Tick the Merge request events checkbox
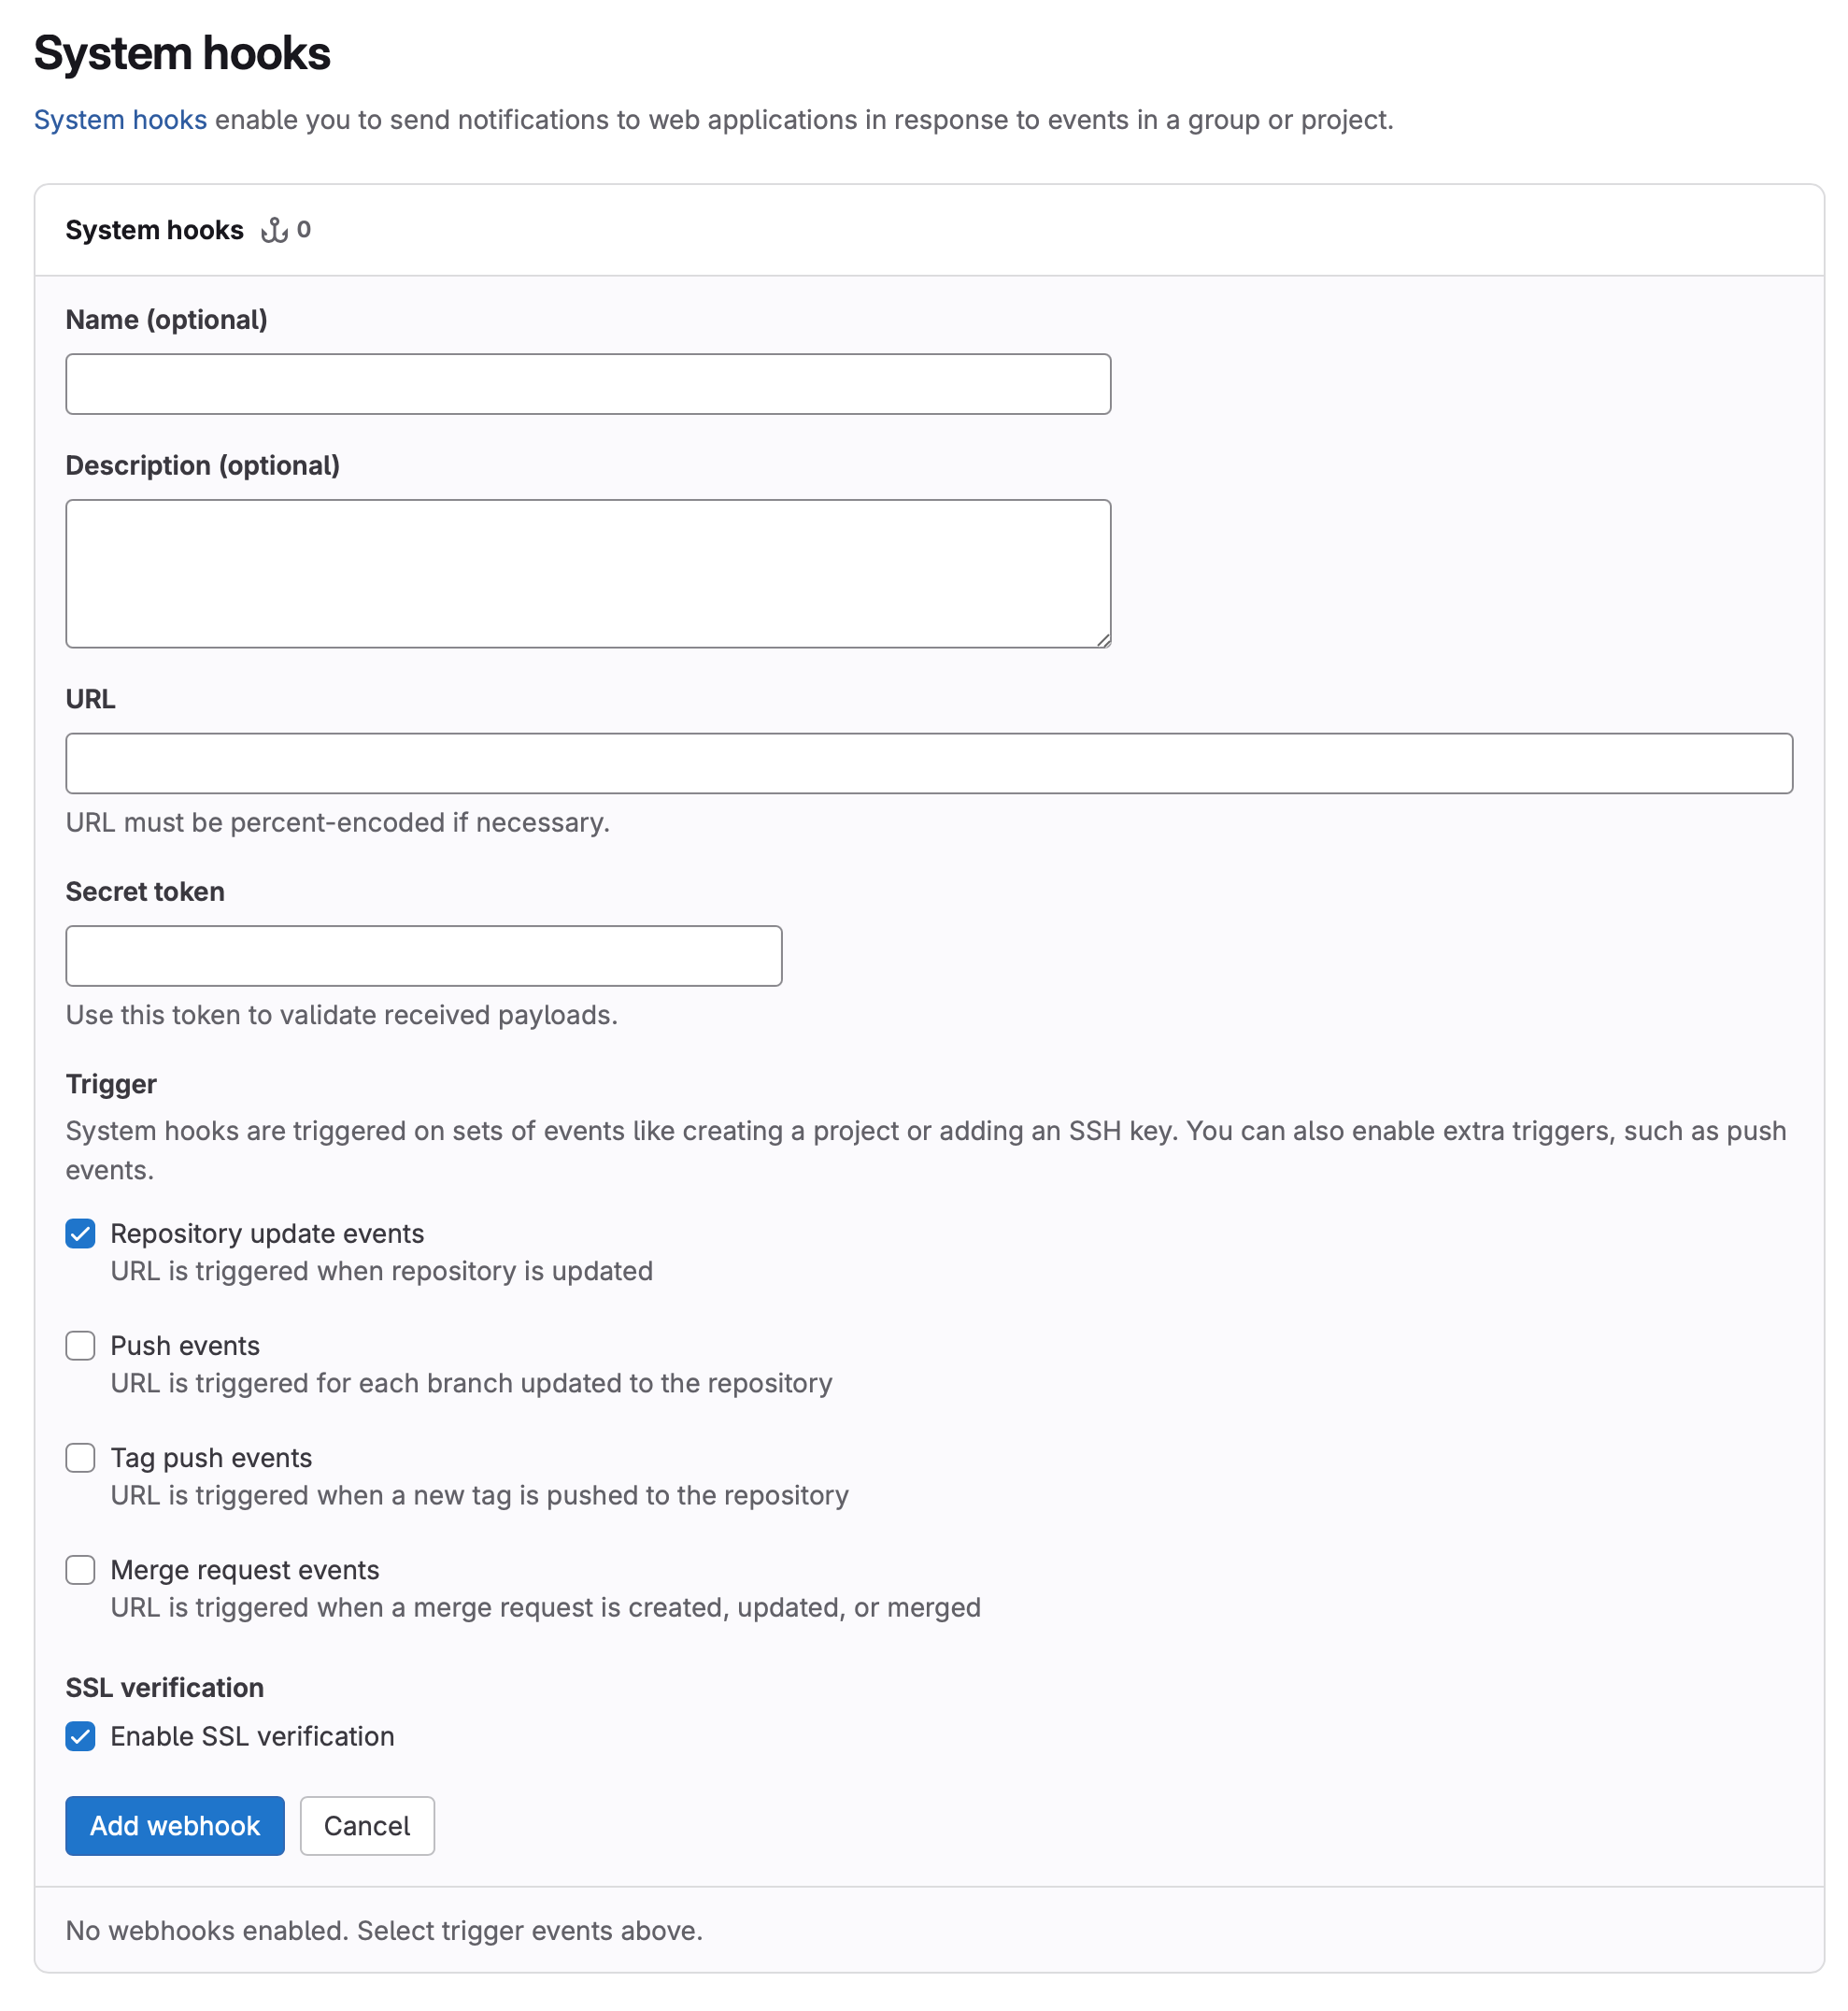 coord(81,1570)
